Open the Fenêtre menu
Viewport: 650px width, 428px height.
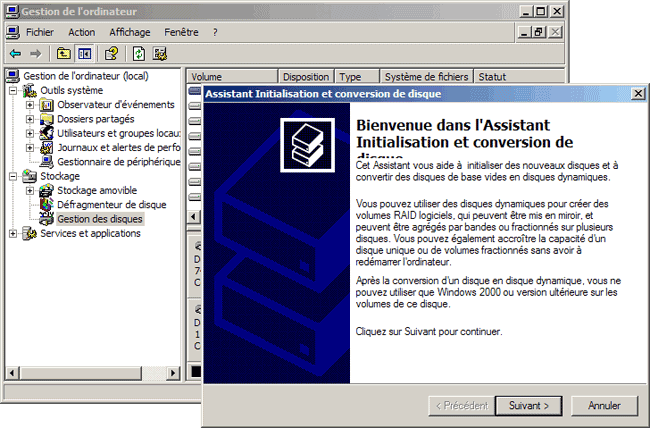point(181,32)
